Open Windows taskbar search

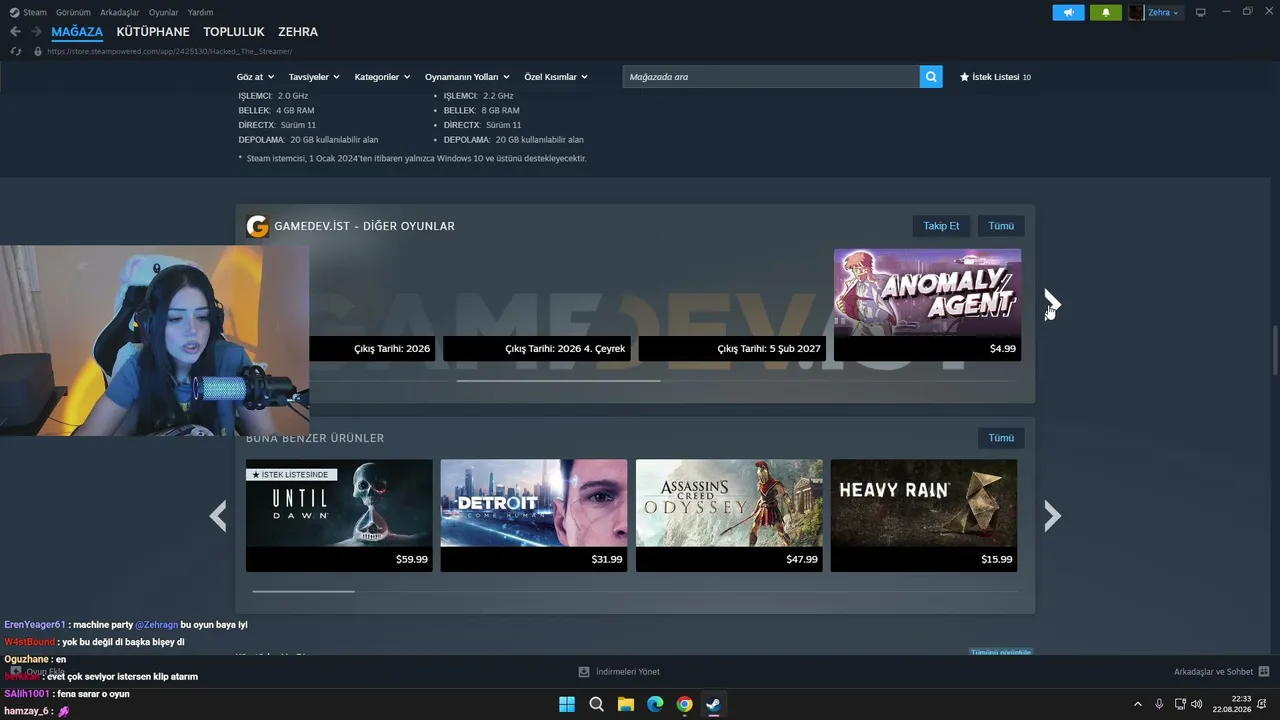pos(597,704)
